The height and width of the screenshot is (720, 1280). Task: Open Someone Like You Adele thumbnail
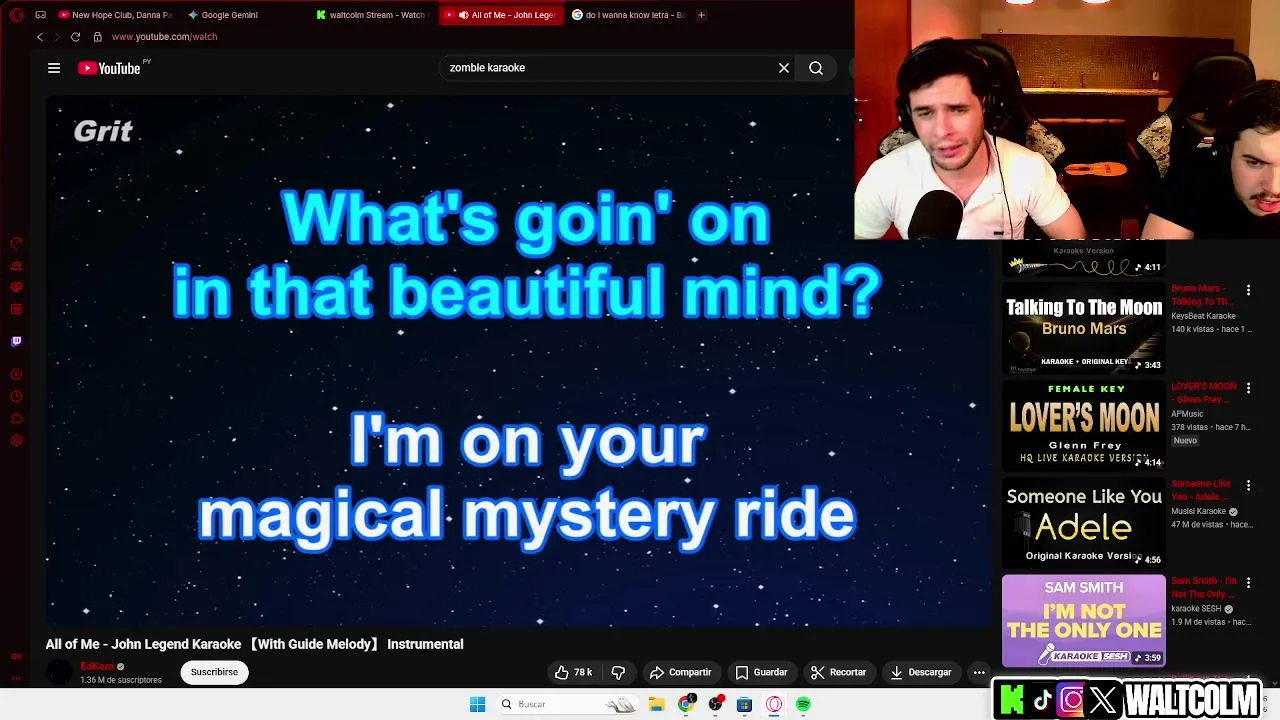(x=1084, y=522)
